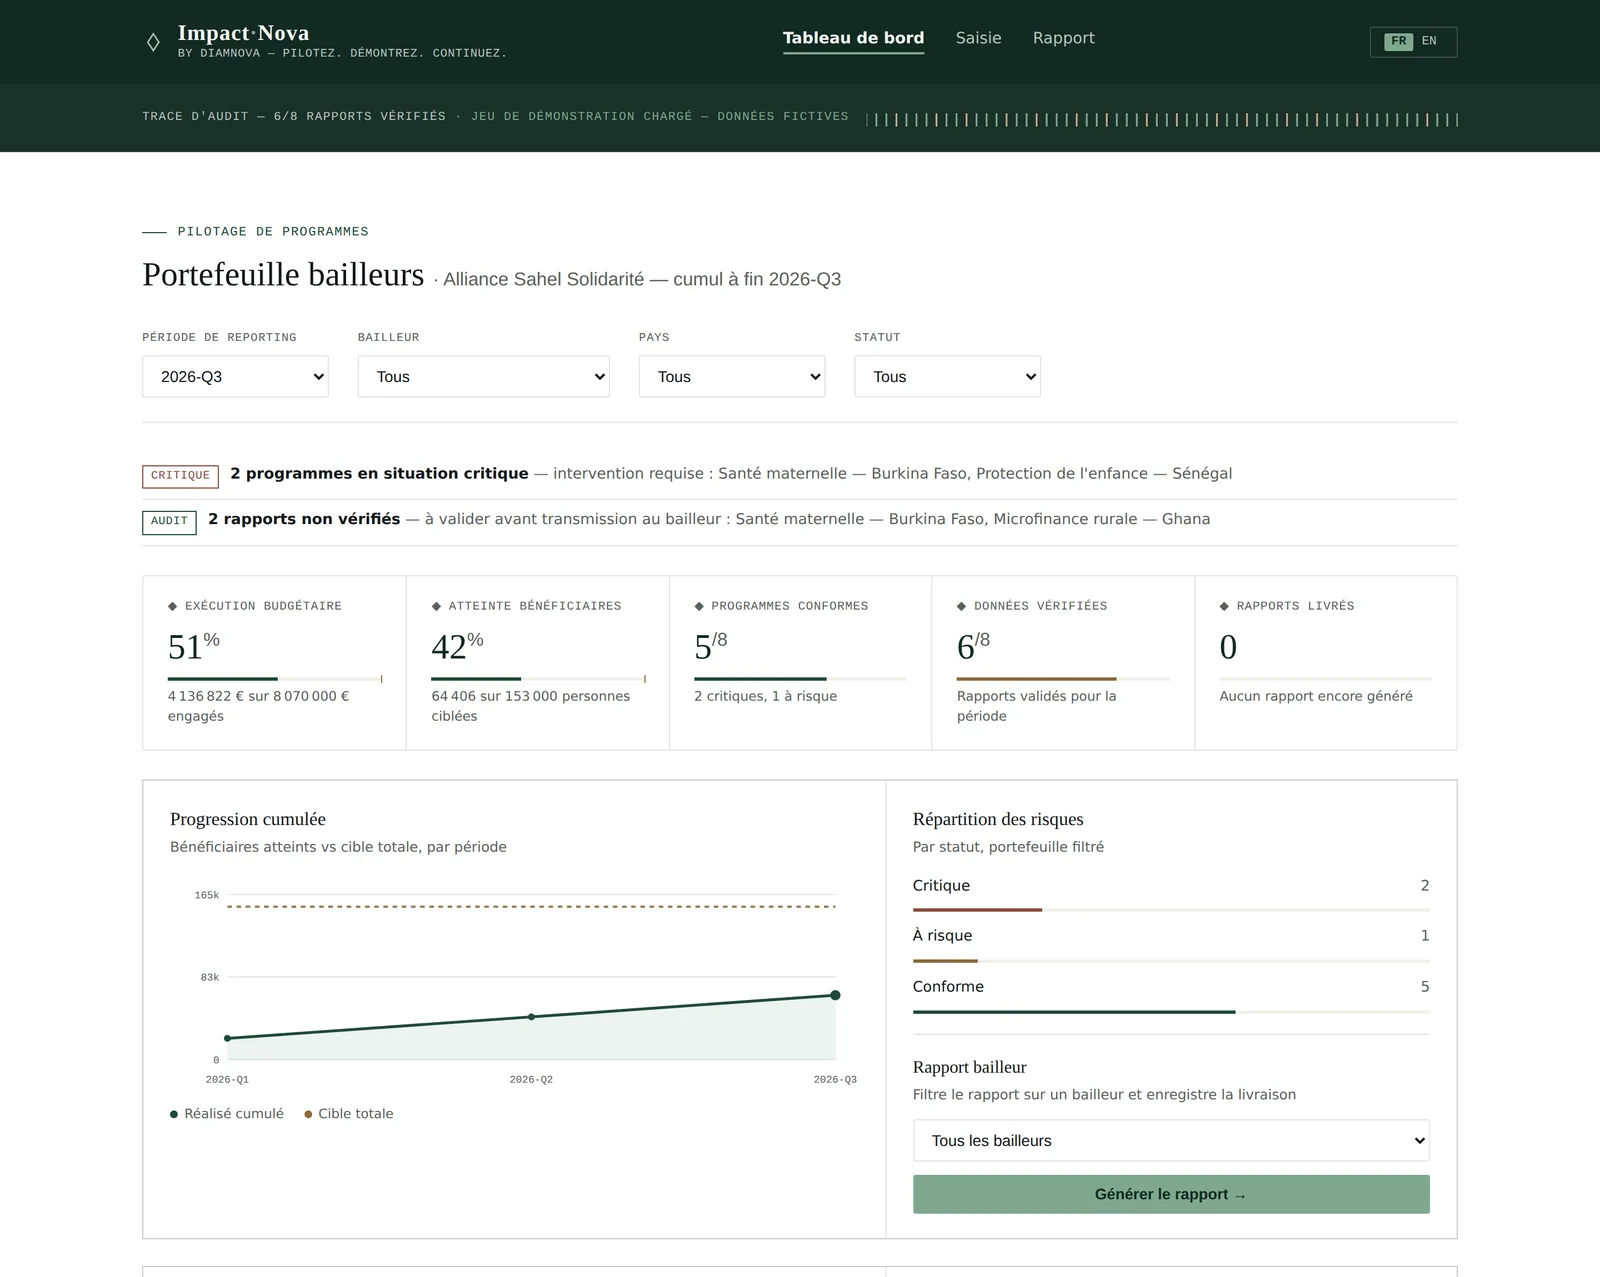Screen dimensions: 1600x1277
Task: Click the '83k' axis label
Action: point(210,977)
